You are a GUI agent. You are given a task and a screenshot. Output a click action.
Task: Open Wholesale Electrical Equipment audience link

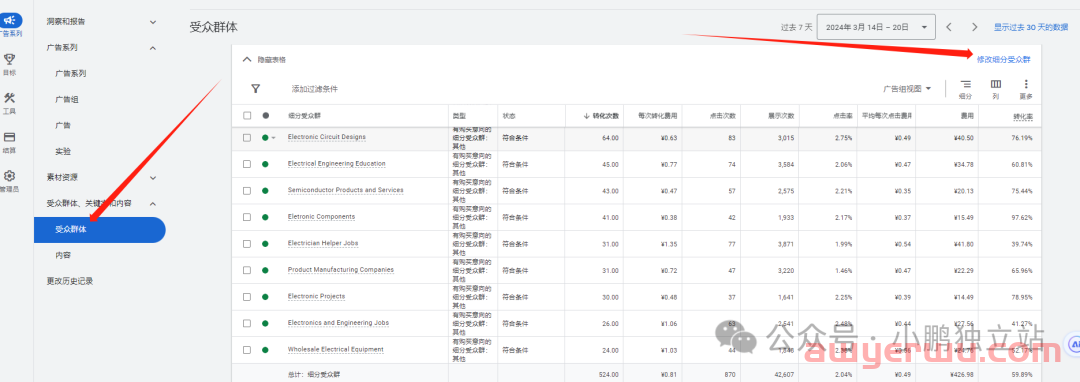tap(335, 350)
